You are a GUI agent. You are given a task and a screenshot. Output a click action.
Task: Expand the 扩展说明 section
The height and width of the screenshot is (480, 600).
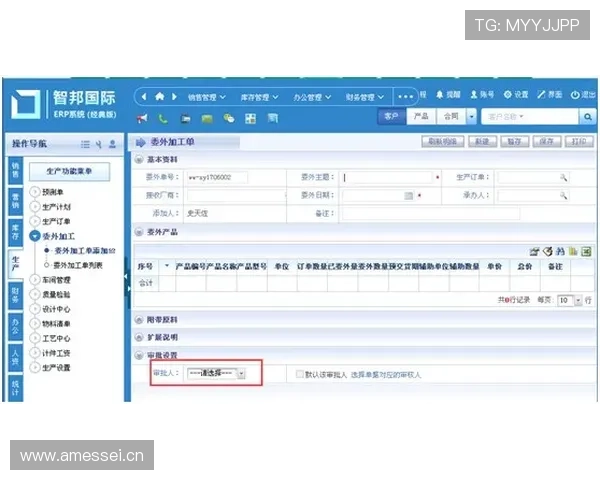[139, 337]
